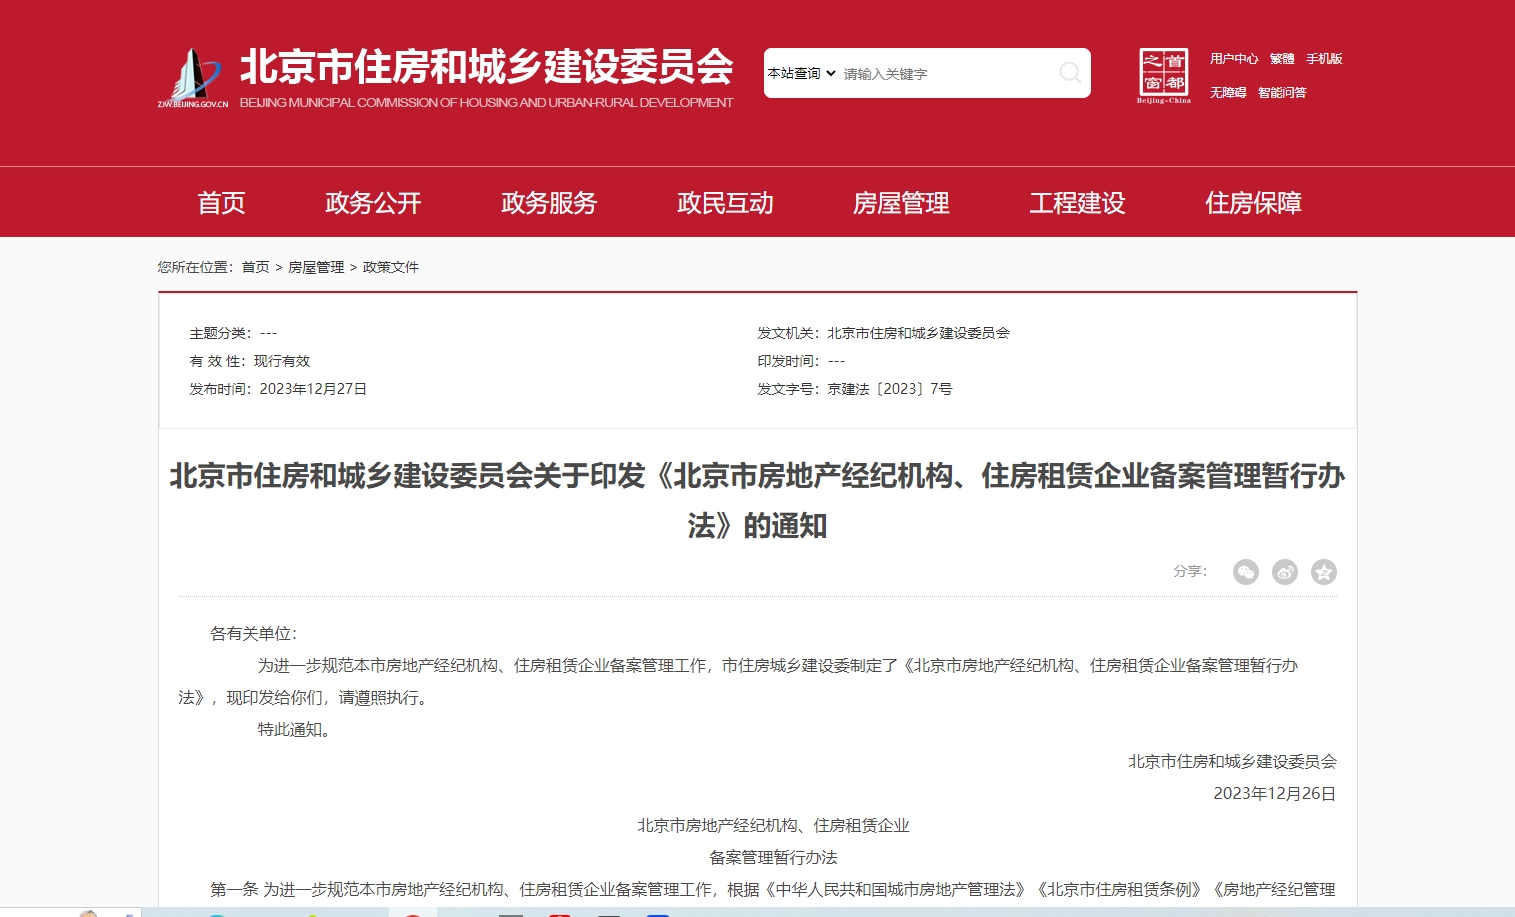Go to 政务服务 section

[x=549, y=203]
